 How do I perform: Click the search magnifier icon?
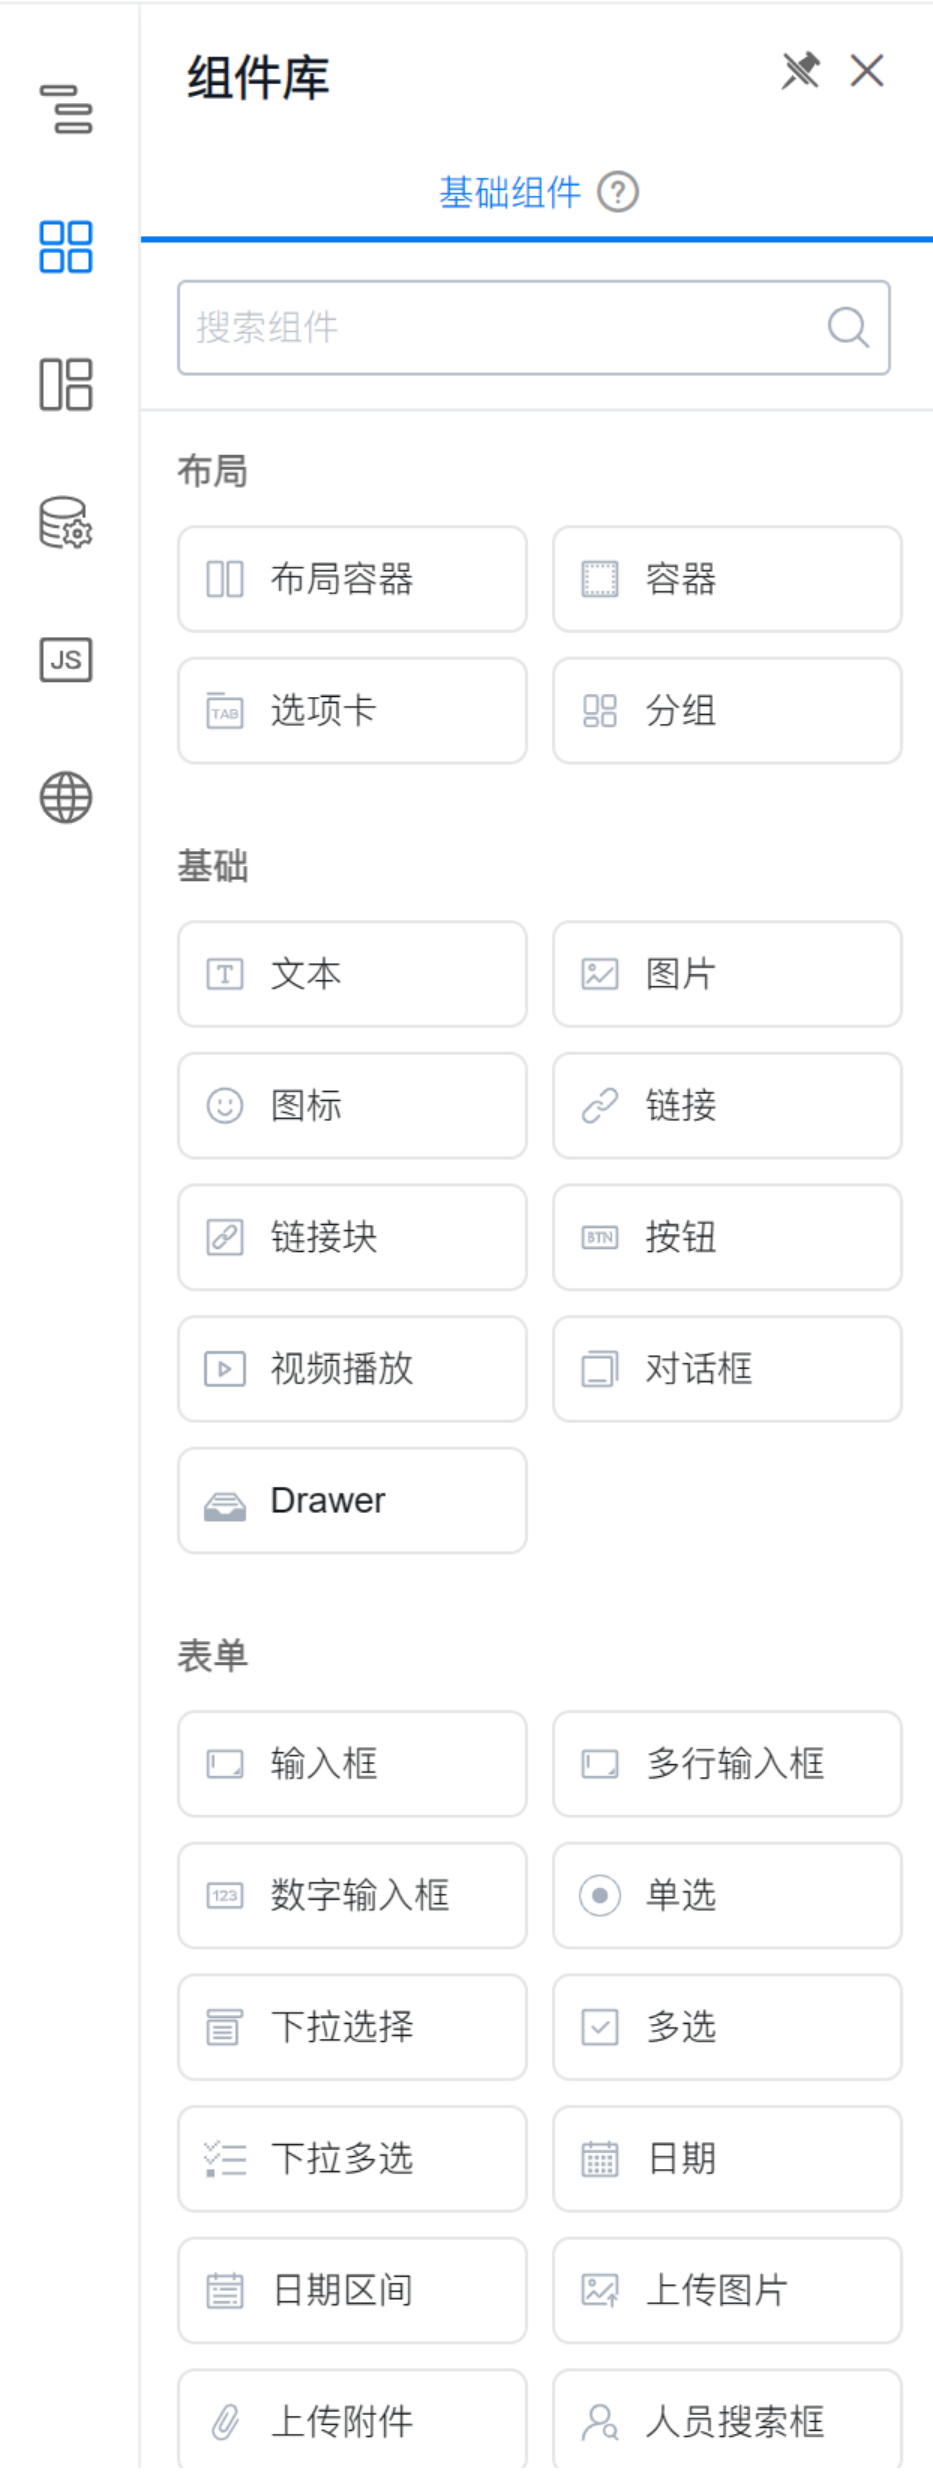point(848,327)
